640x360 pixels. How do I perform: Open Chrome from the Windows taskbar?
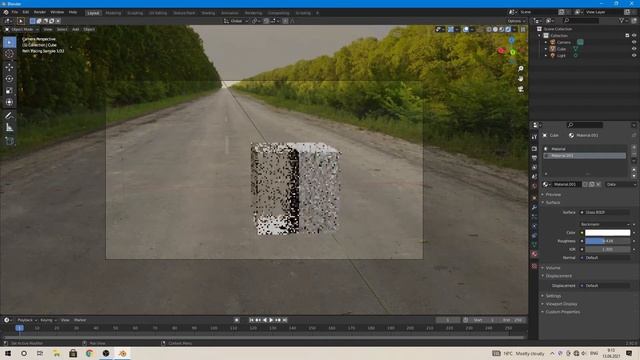point(89,353)
